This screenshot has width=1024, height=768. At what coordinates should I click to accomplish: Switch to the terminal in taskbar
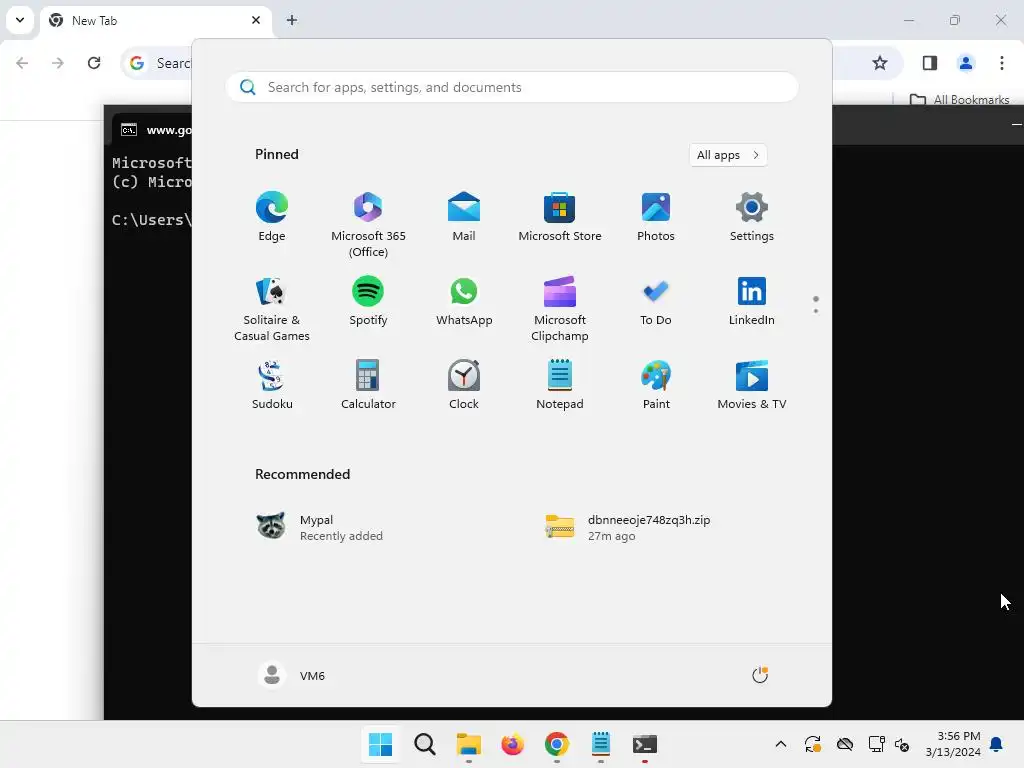(x=645, y=744)
